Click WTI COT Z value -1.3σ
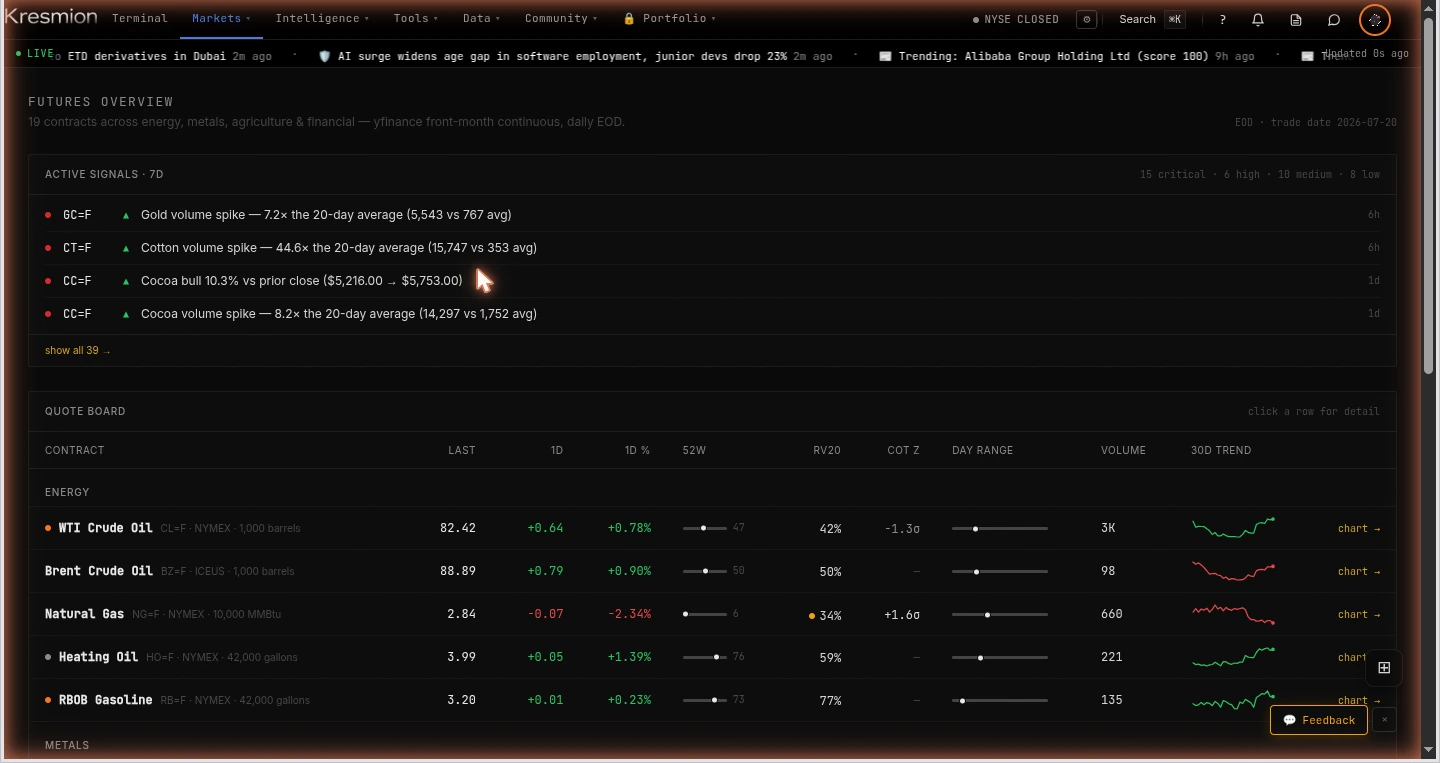1440x763 pixels. click(x=902, y=529)
